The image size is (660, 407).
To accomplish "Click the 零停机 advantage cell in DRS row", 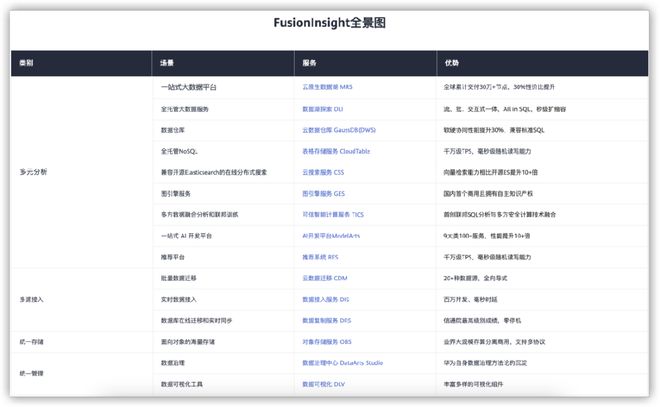I will [482, 320].
